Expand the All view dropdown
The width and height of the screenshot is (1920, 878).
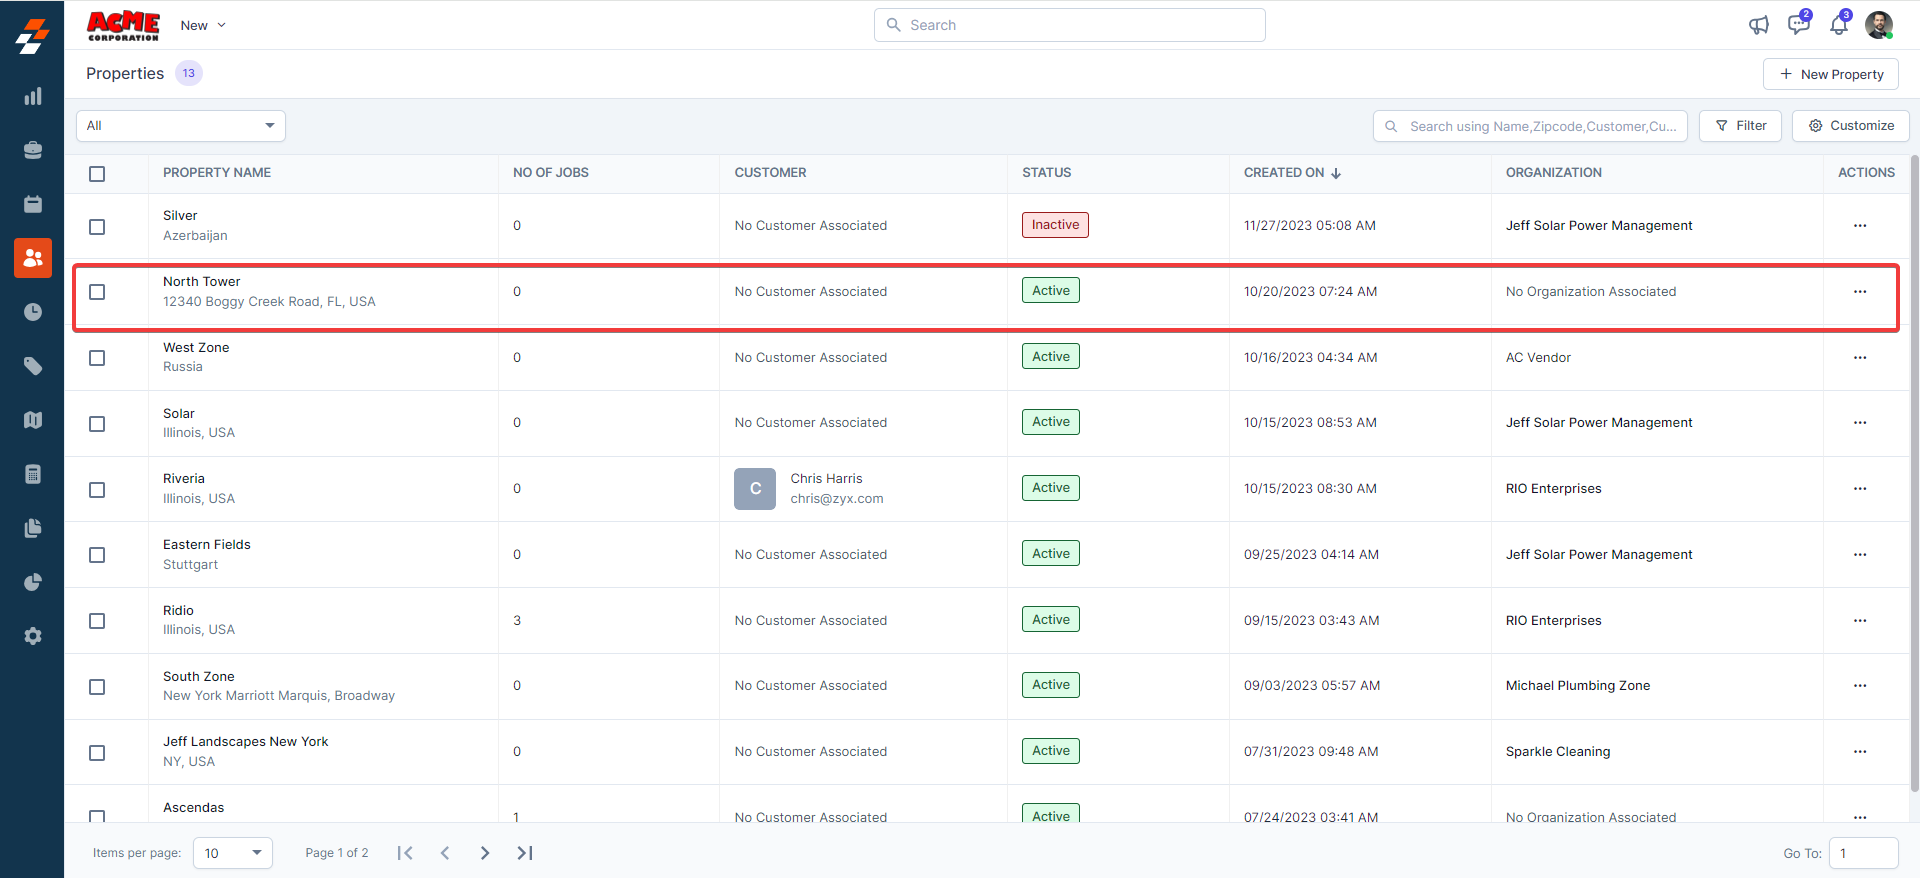(181, 126)
